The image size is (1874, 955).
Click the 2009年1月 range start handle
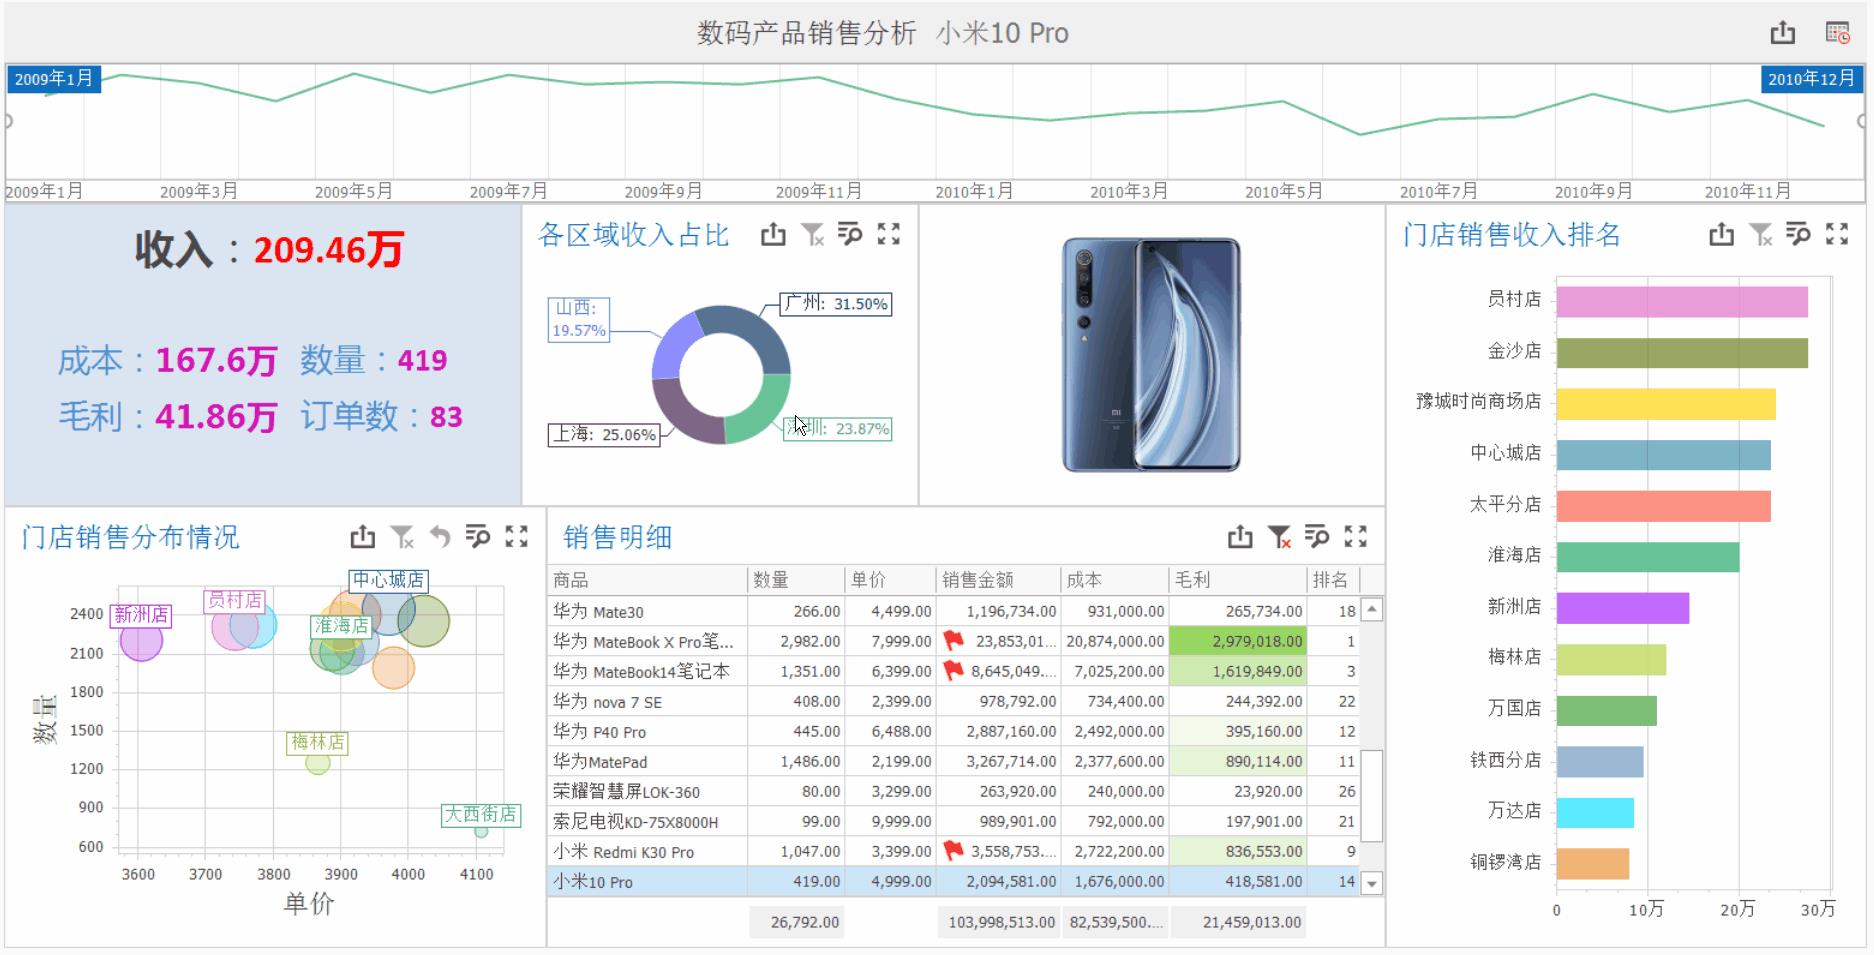(54, 79)
